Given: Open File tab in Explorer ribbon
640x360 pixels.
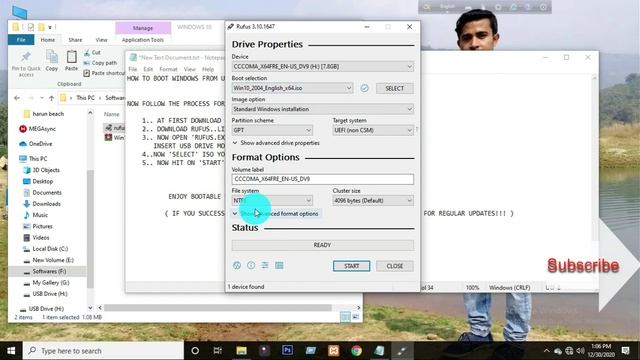Looking at the screenshot, I should (x=21, y=40).
